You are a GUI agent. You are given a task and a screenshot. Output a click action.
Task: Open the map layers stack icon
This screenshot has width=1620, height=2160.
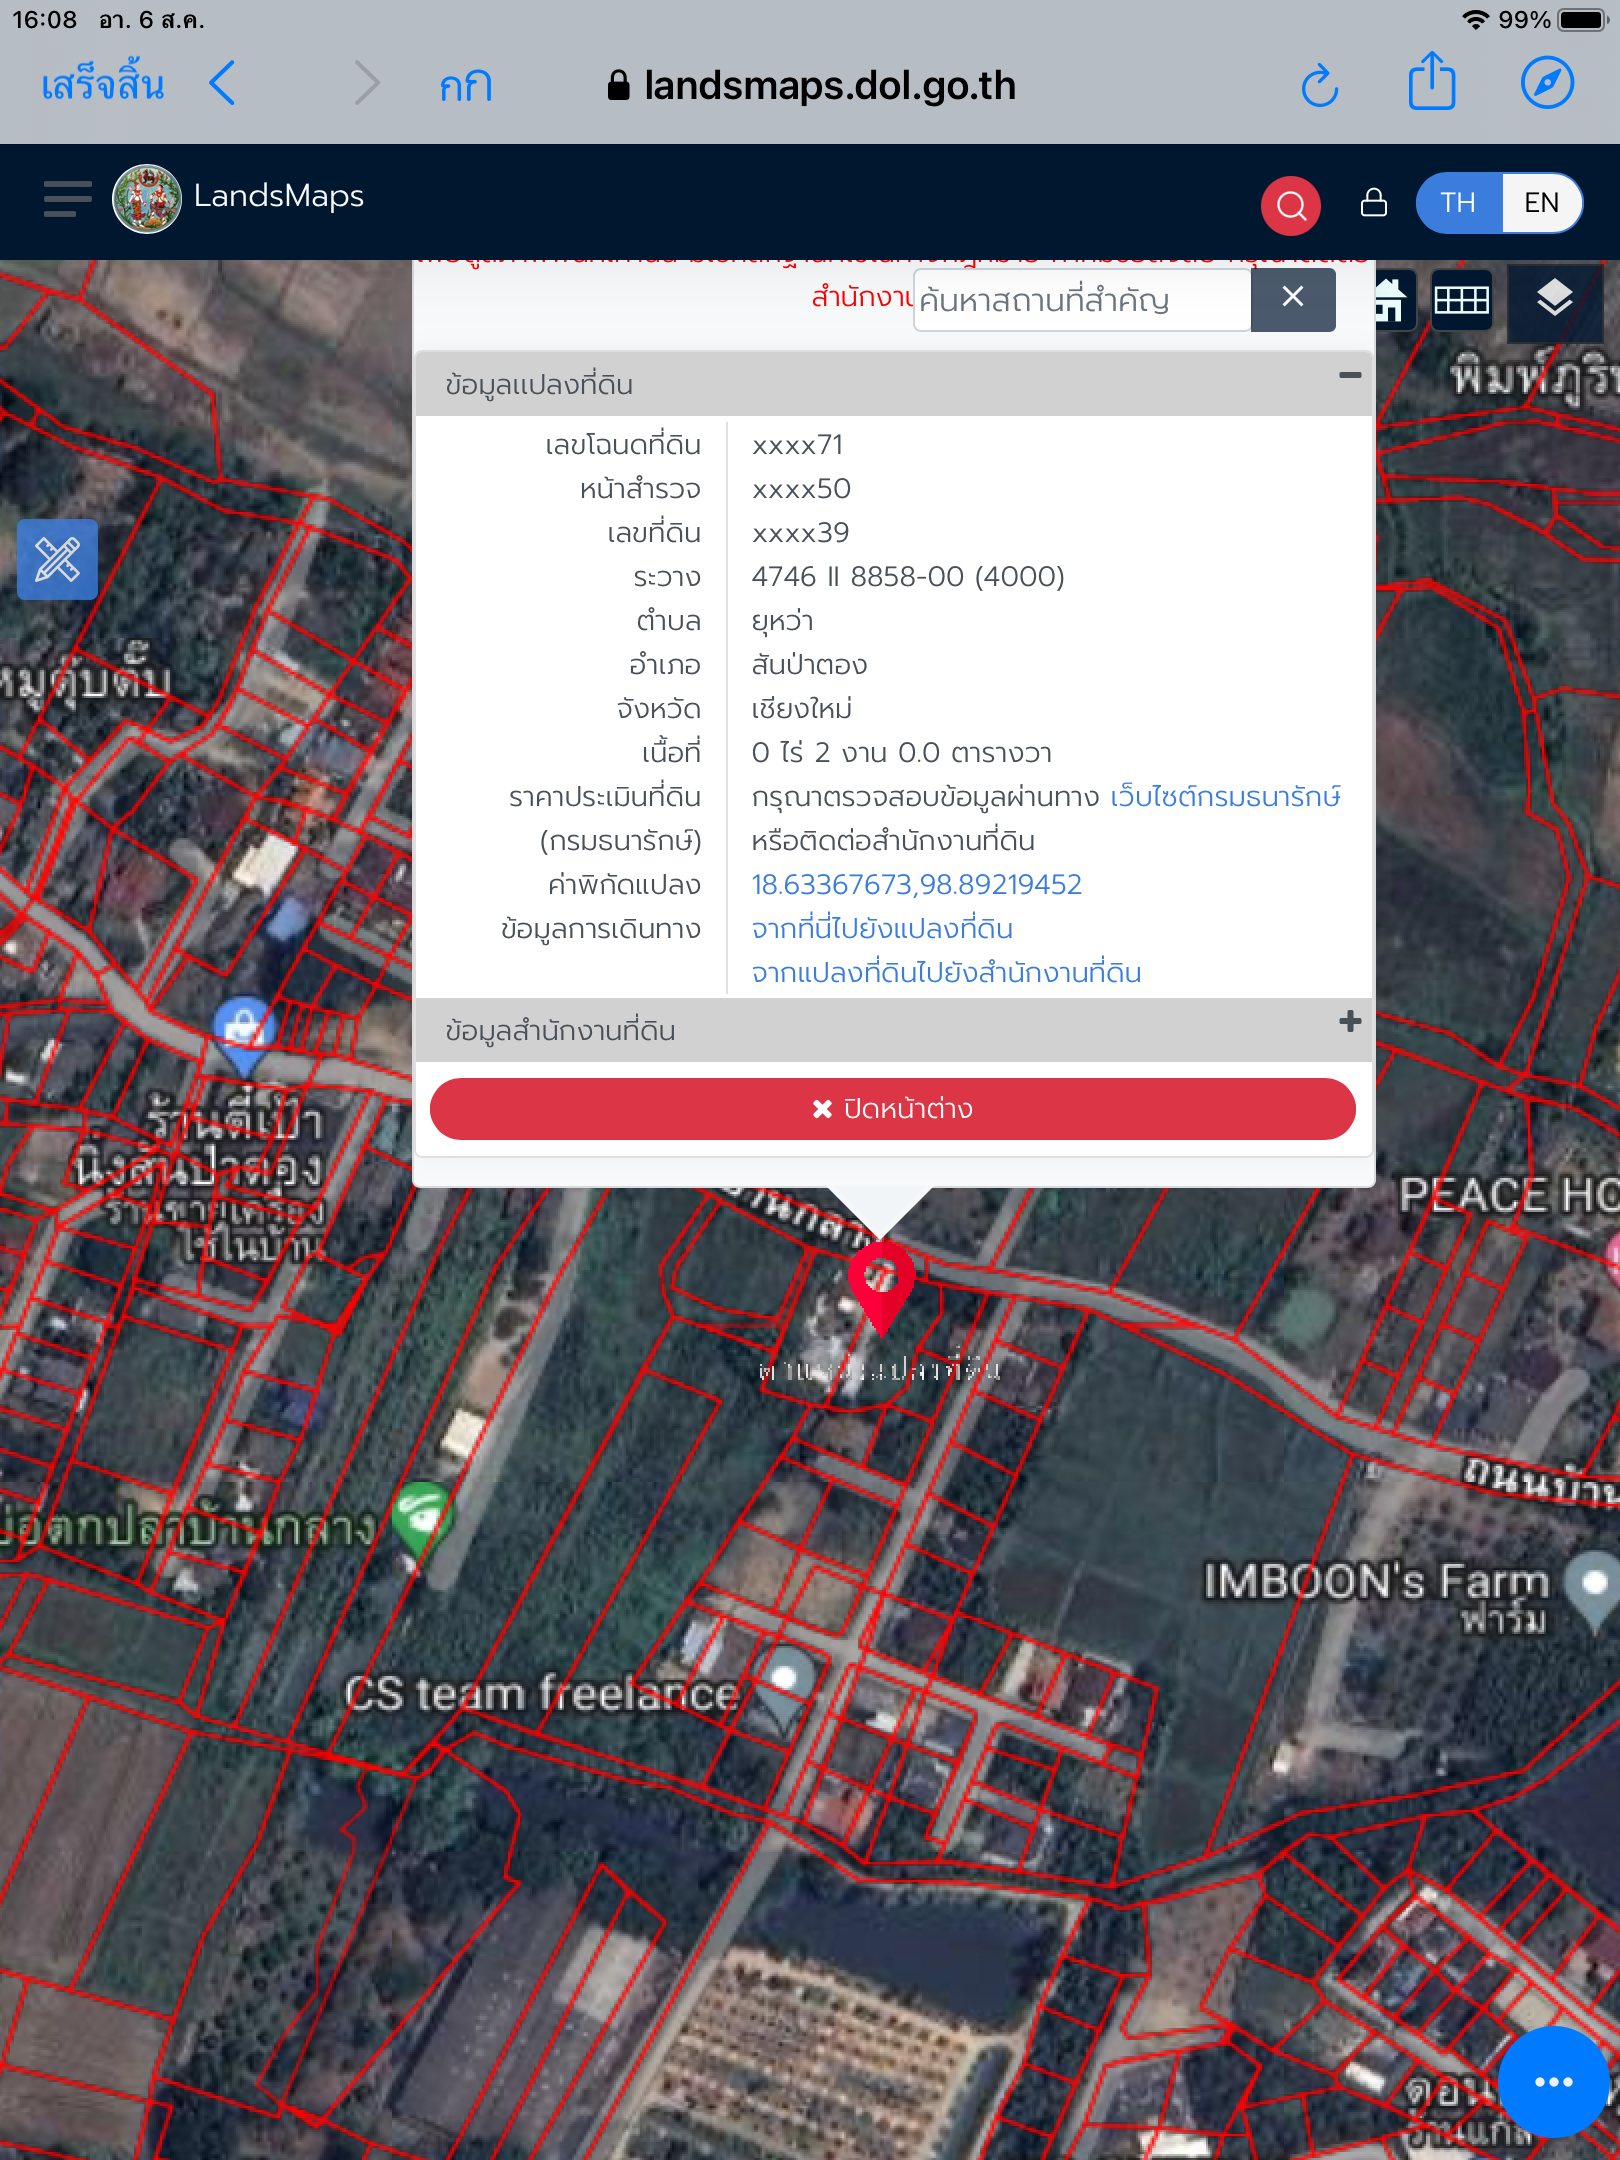coord(1554,299)
